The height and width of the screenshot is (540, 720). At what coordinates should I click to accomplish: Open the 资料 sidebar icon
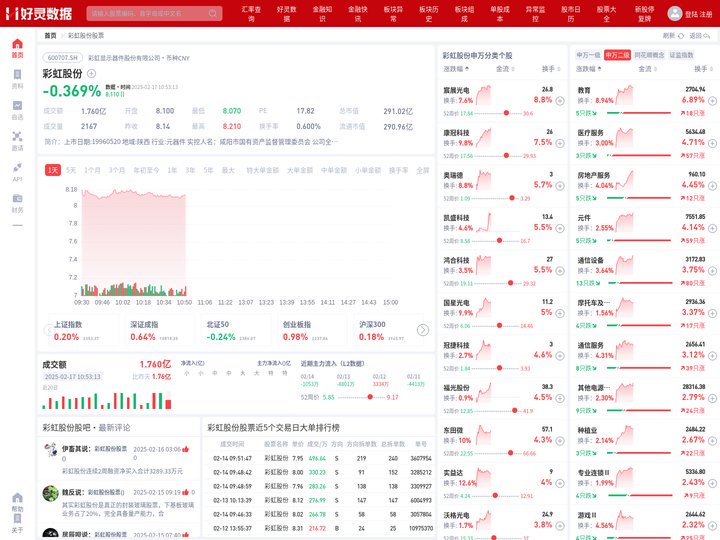17,75
